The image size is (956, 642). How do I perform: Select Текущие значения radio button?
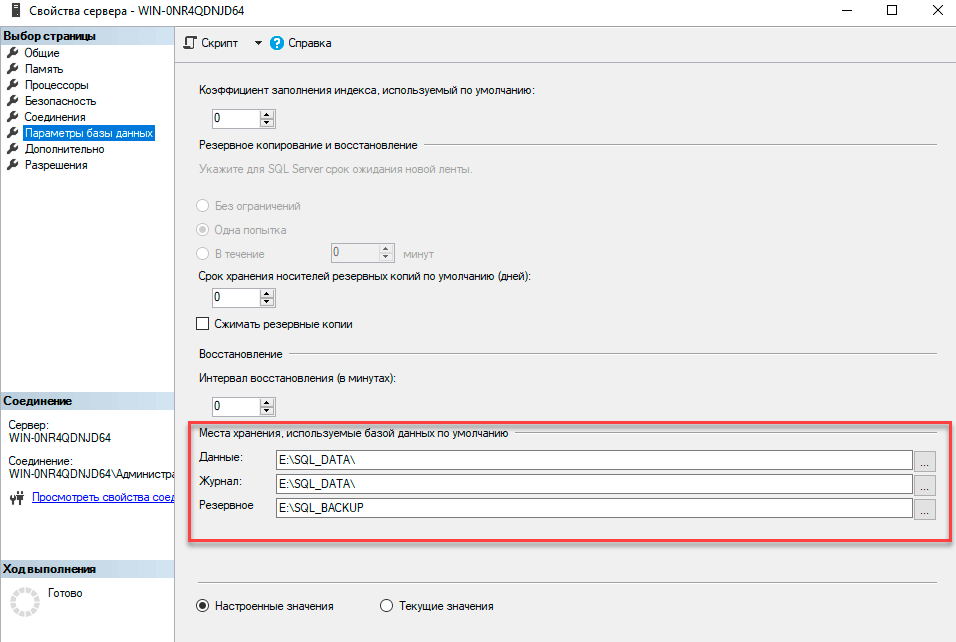point(387,606)
